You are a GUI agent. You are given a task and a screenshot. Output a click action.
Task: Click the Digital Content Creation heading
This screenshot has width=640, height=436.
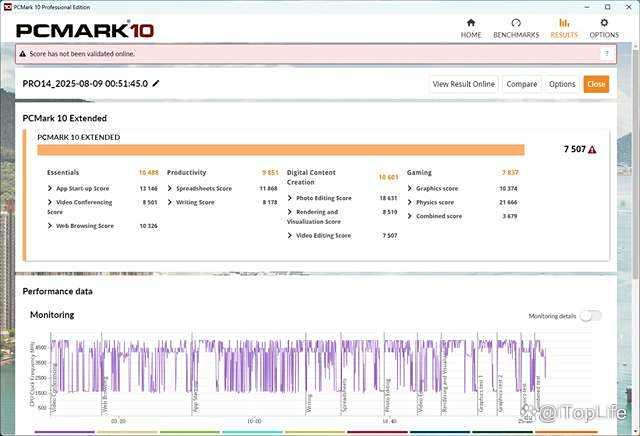coord(311,177)
